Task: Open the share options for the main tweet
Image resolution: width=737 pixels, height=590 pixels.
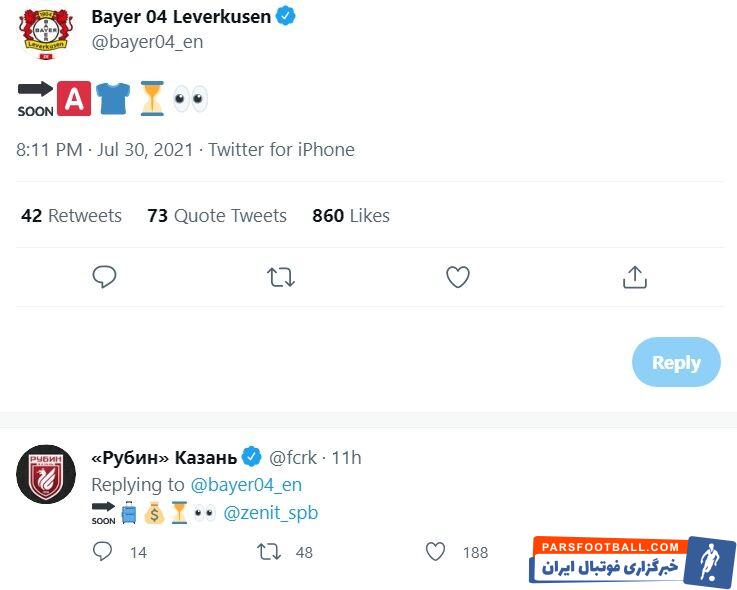Action: coord(635,277)
